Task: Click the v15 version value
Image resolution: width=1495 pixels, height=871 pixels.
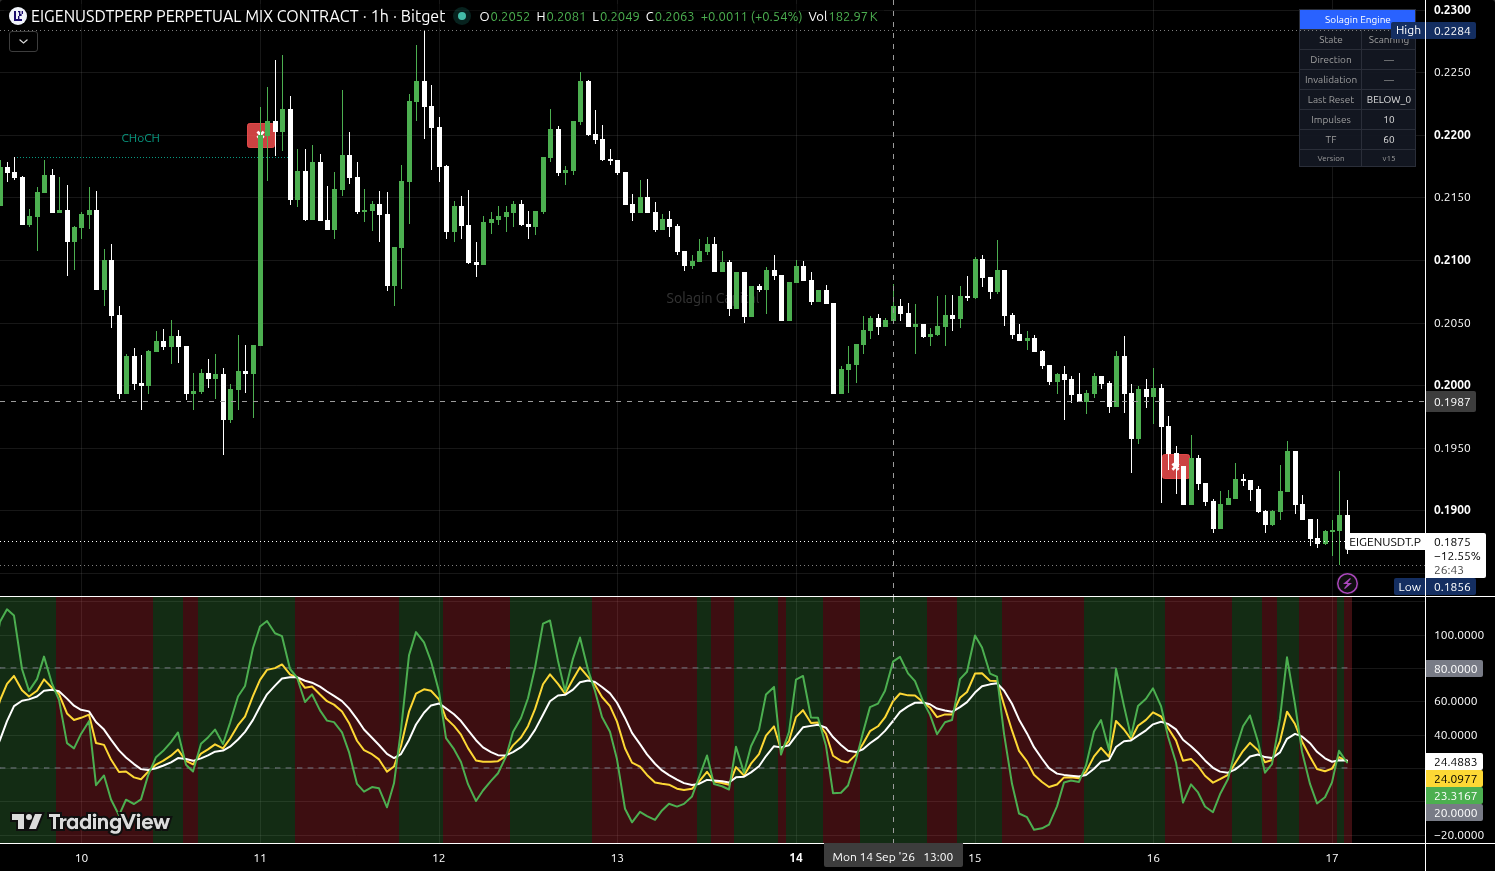Action: click(x=1388, y=158)
